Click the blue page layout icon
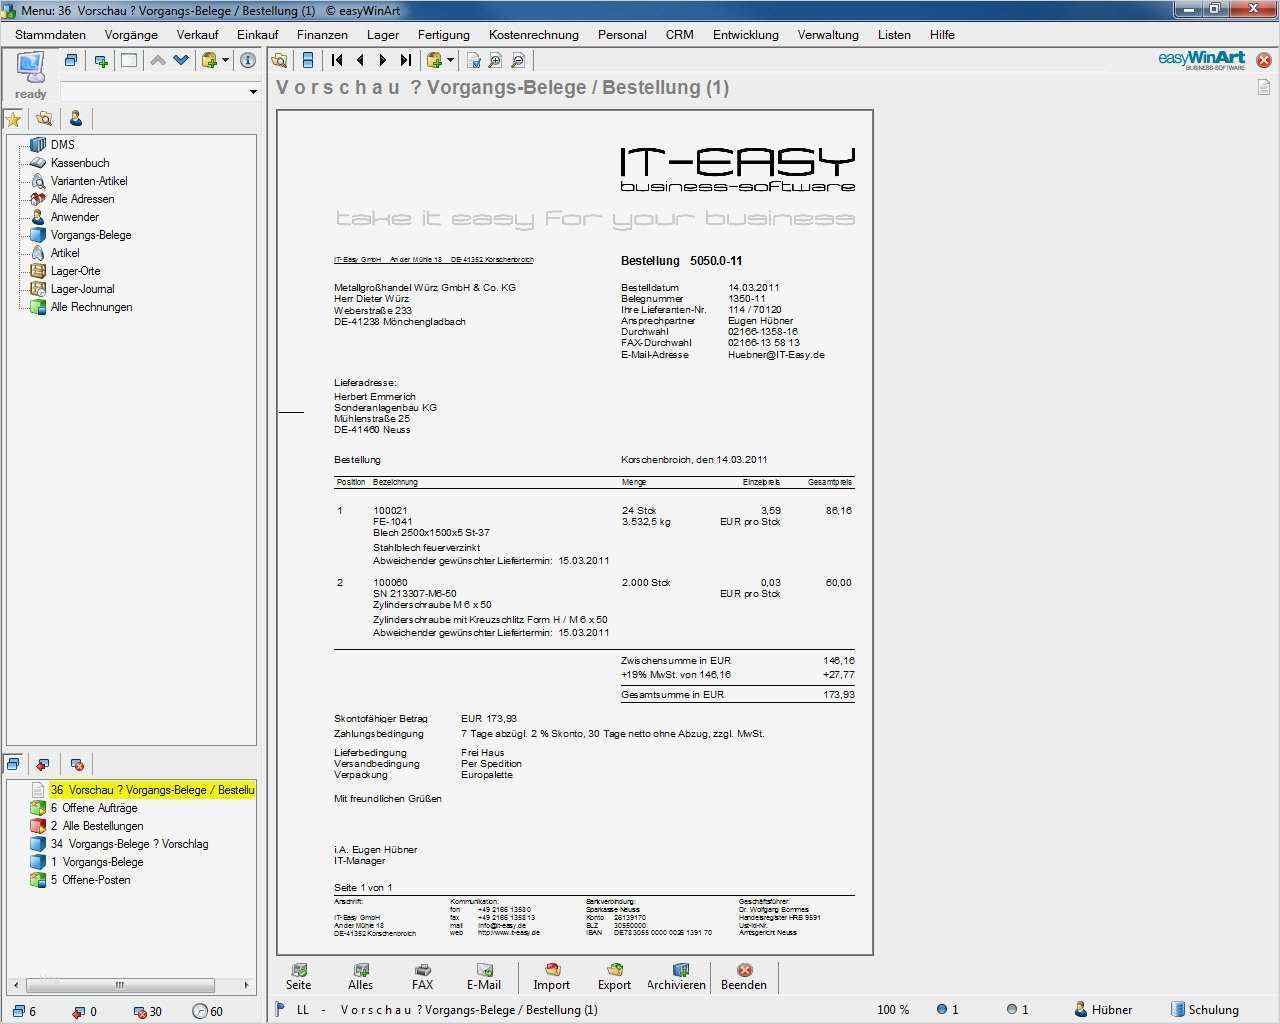The width and height of the screenshot is (1280, 1024). click(308, 61)
